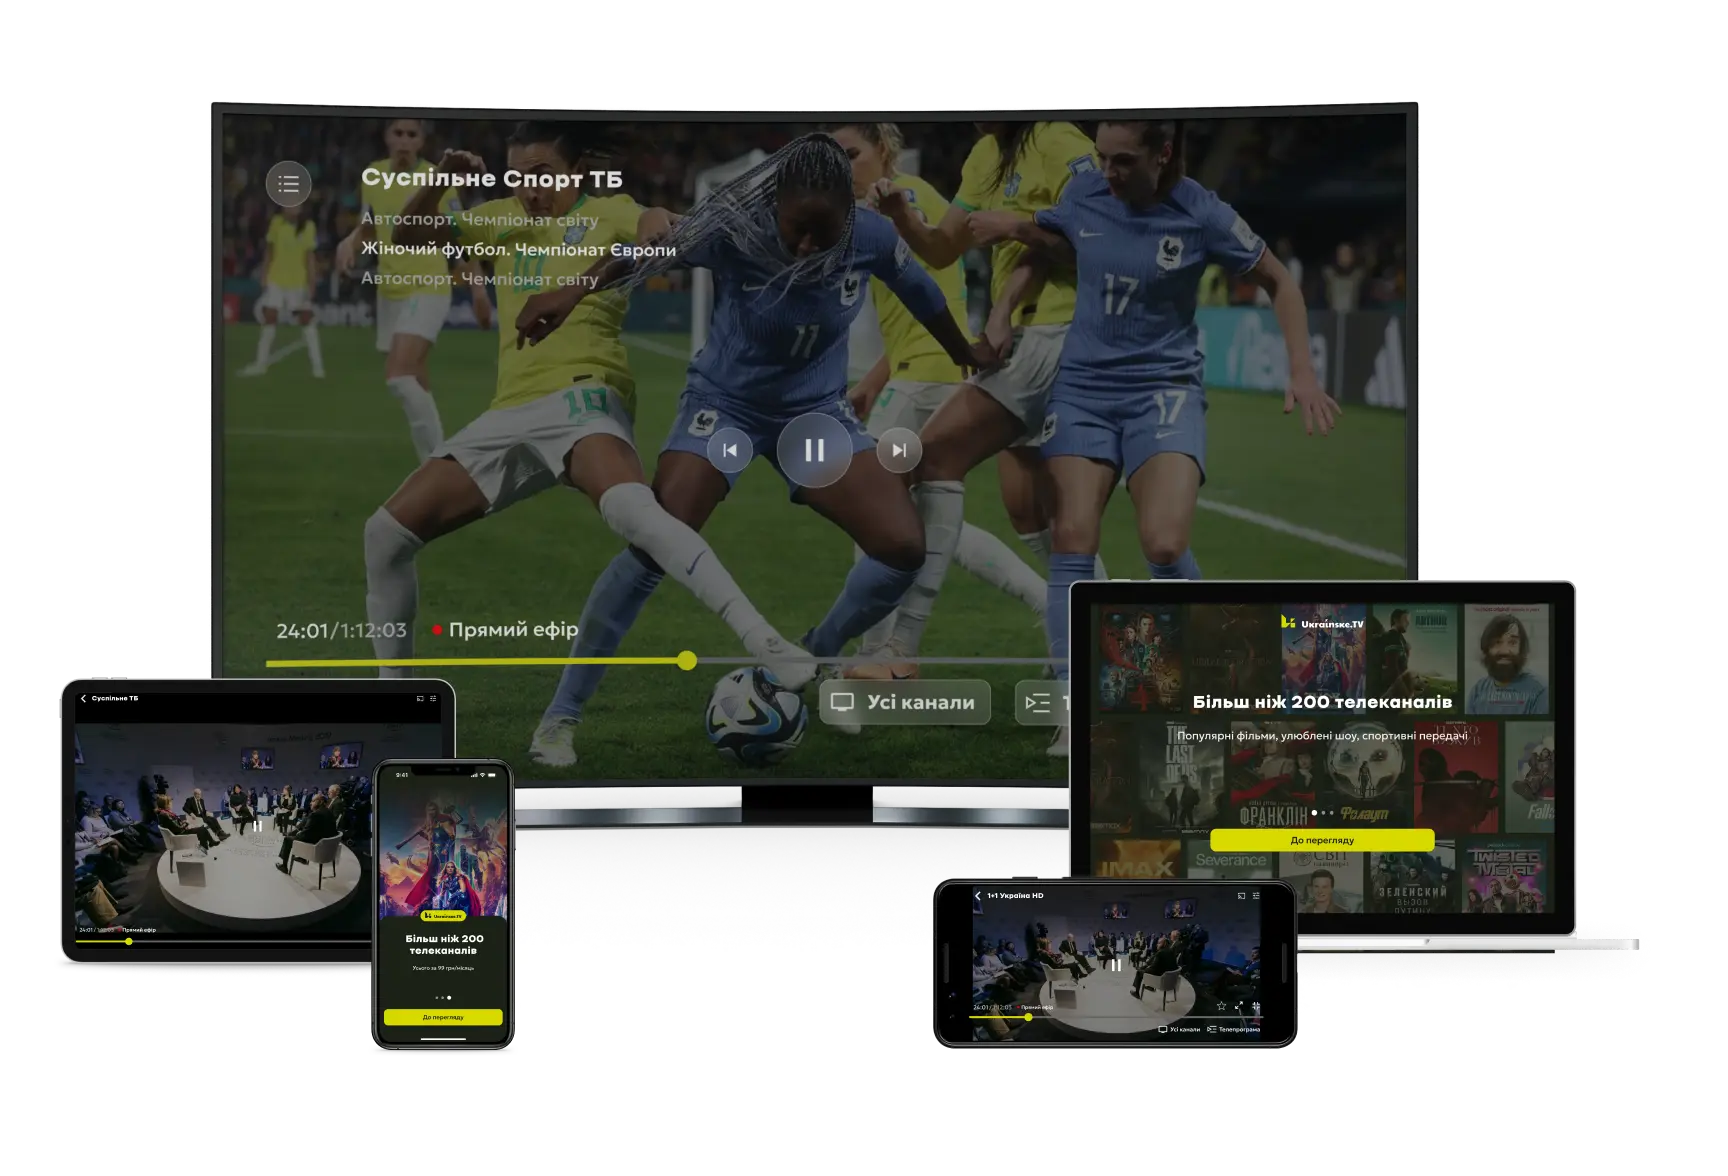Pause video on the tablet player
The image size is (1728, 1176).
[x=257, y=826]
